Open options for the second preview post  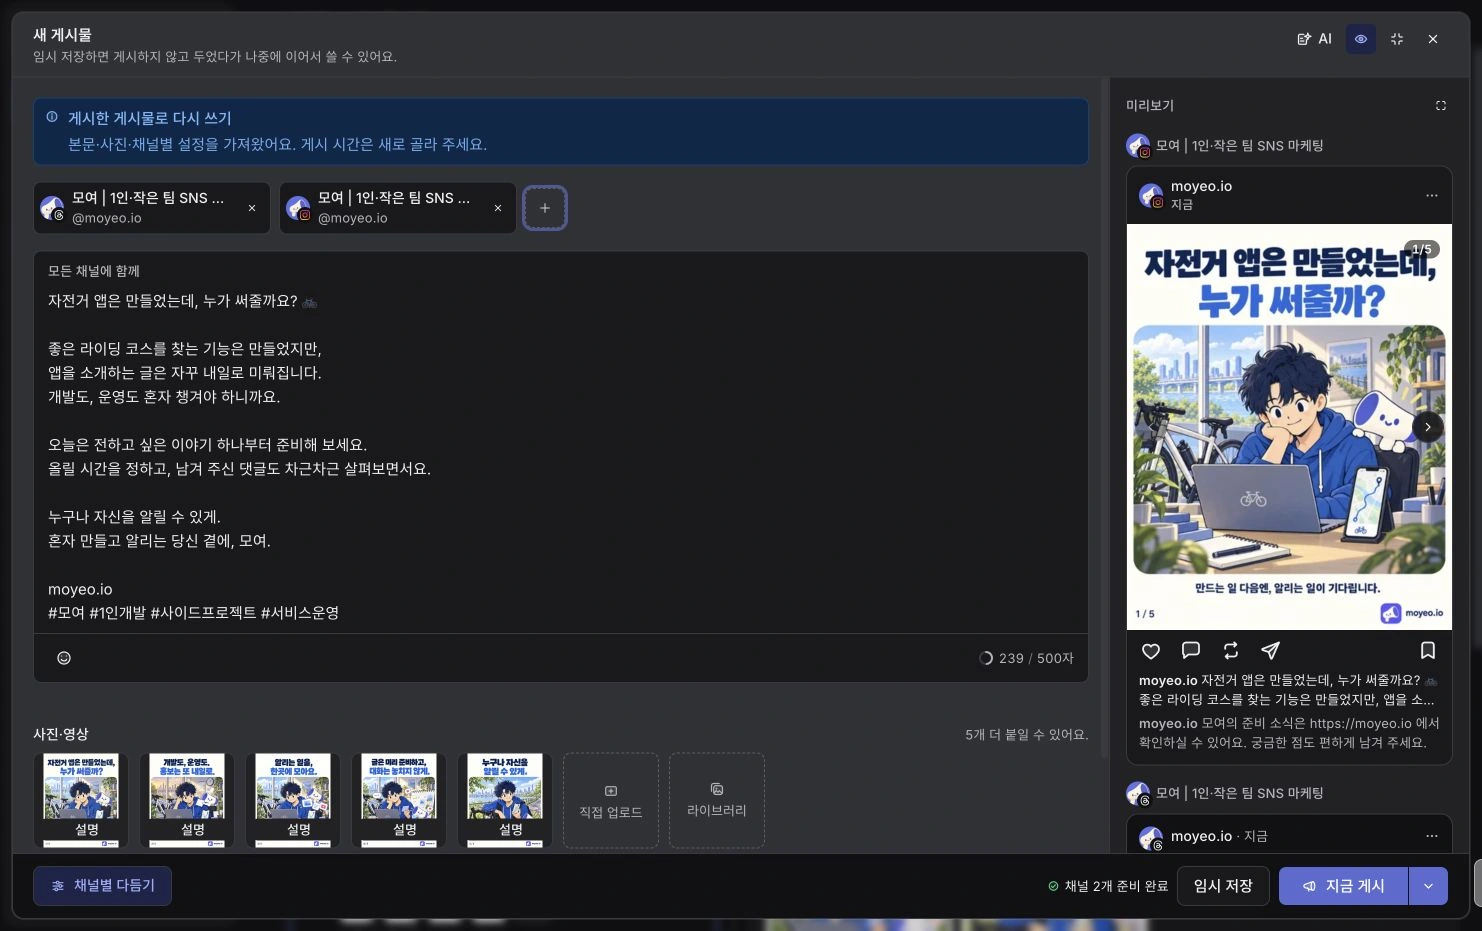coord(1432,836)
